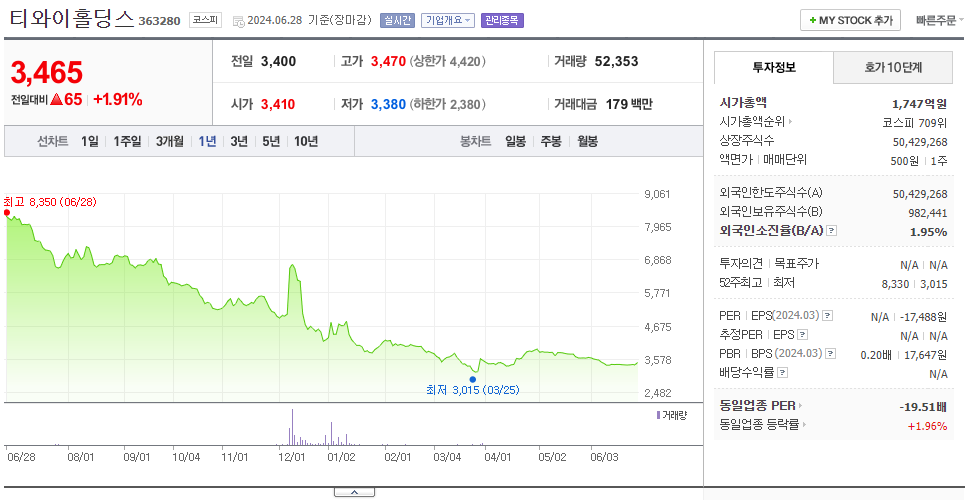Screen dimensions: 968x500
Task: Select the 10년 line chart period
Action: 306,141
